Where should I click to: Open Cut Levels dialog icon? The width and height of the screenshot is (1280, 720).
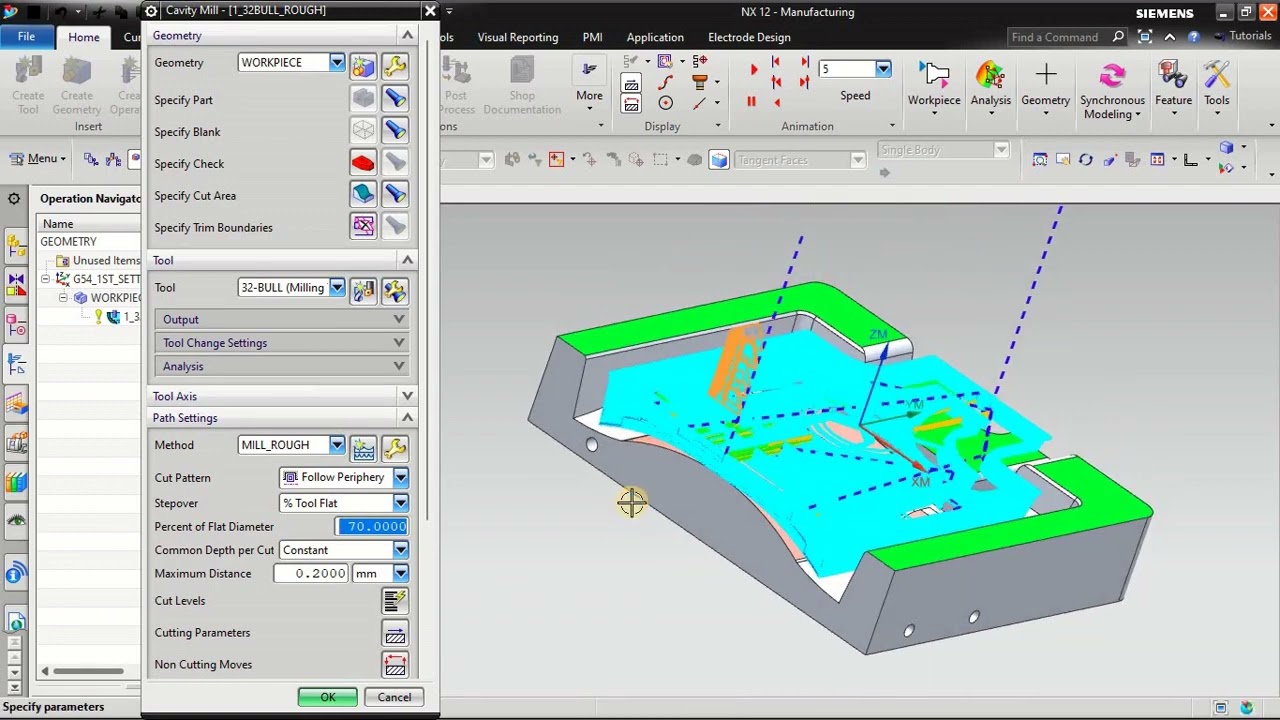[x=395, y=600]
